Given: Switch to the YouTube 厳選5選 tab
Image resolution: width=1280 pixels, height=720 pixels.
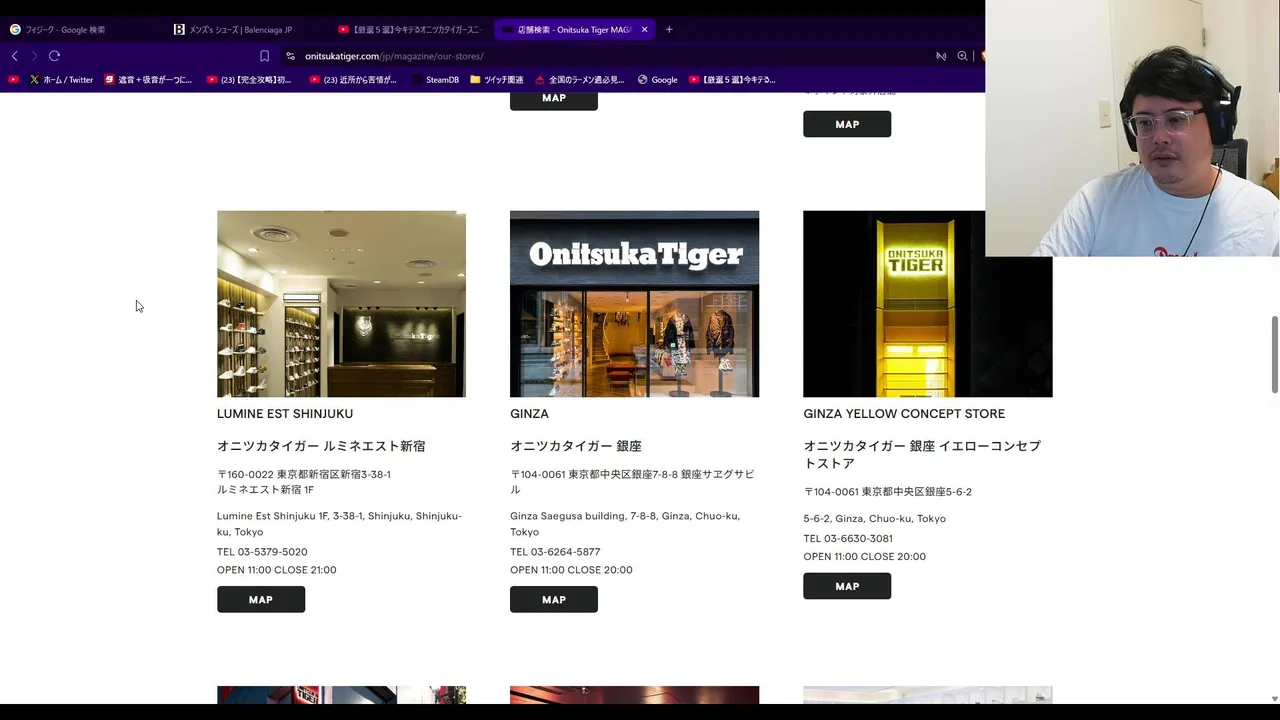Looking at the screenshot, I should pyautogui.click(x=409, y=29).
